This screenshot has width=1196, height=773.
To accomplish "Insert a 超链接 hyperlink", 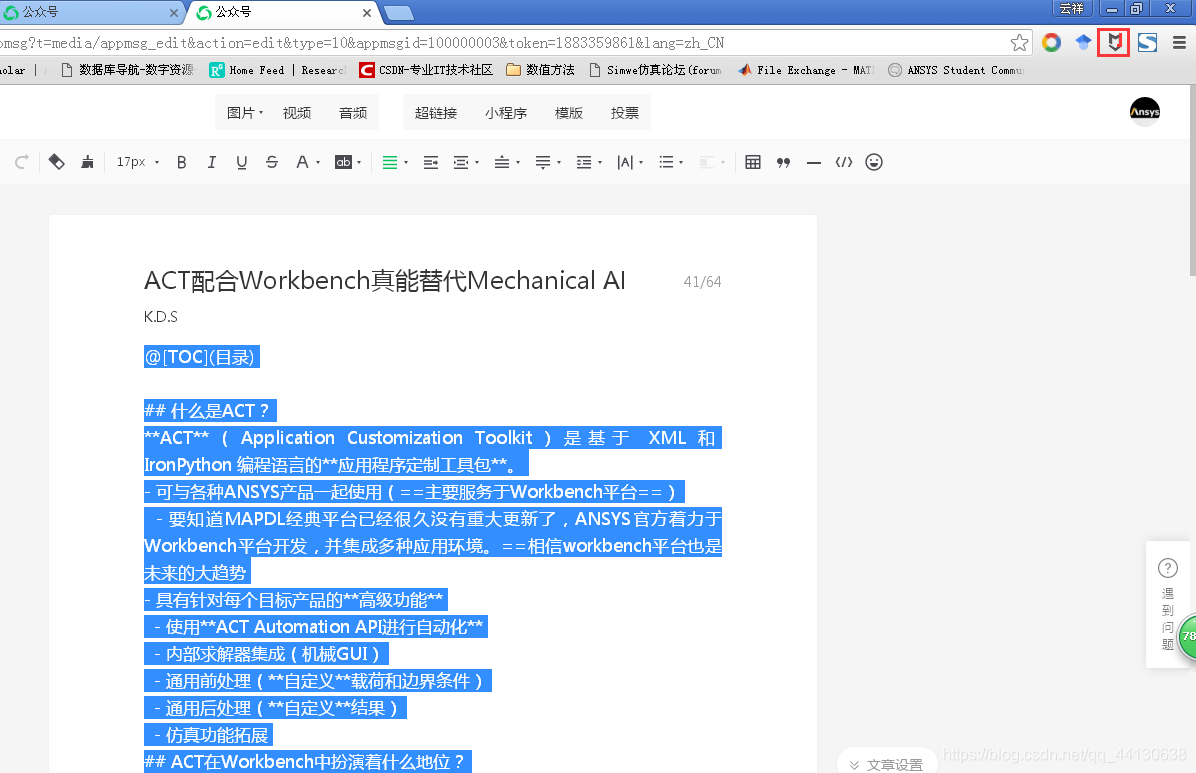I will tap(436, 113).
